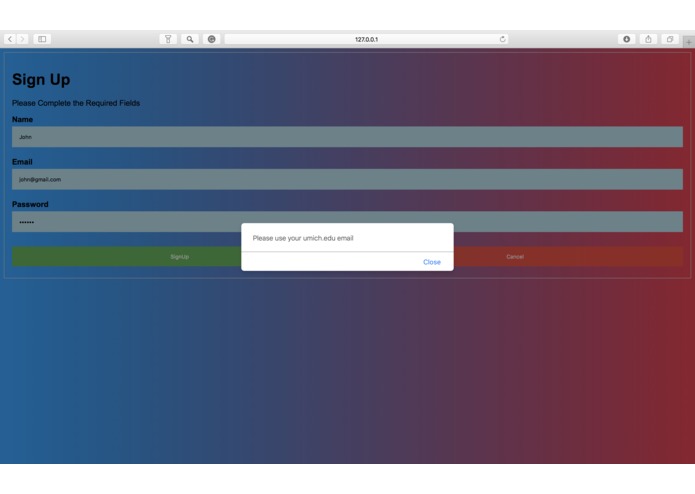Open the downloads icon in toolbar
695x494 pixels.
(x=627, y=39)
